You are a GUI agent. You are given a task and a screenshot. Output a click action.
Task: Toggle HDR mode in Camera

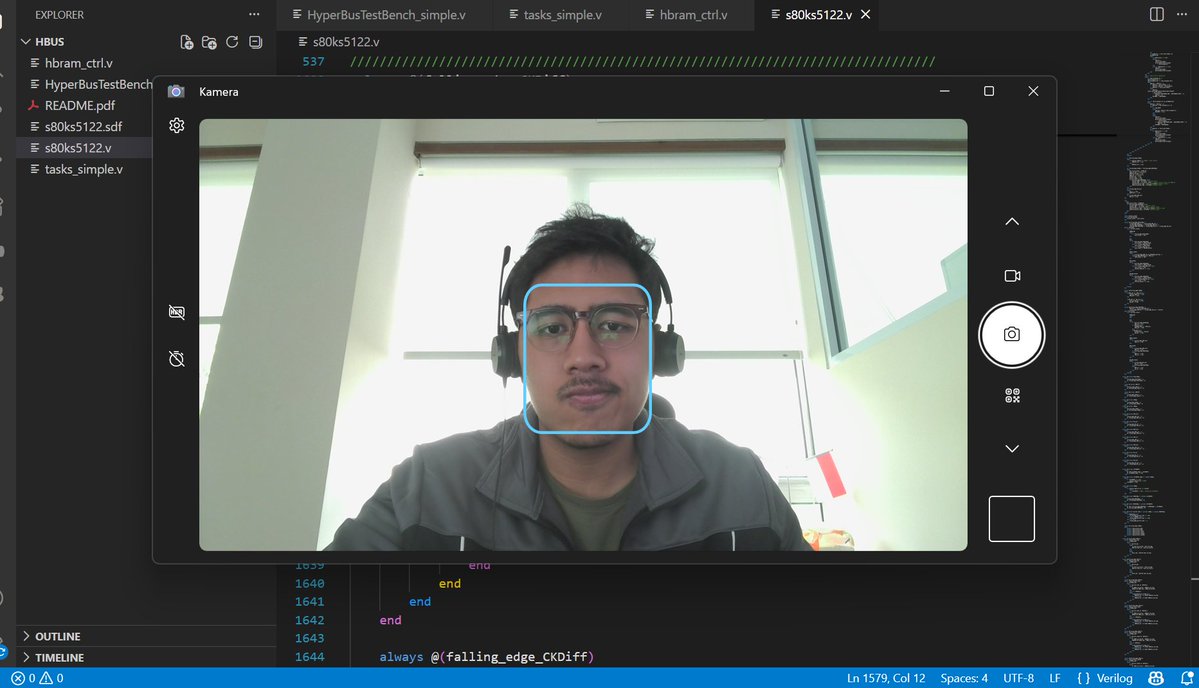point(177,312)
